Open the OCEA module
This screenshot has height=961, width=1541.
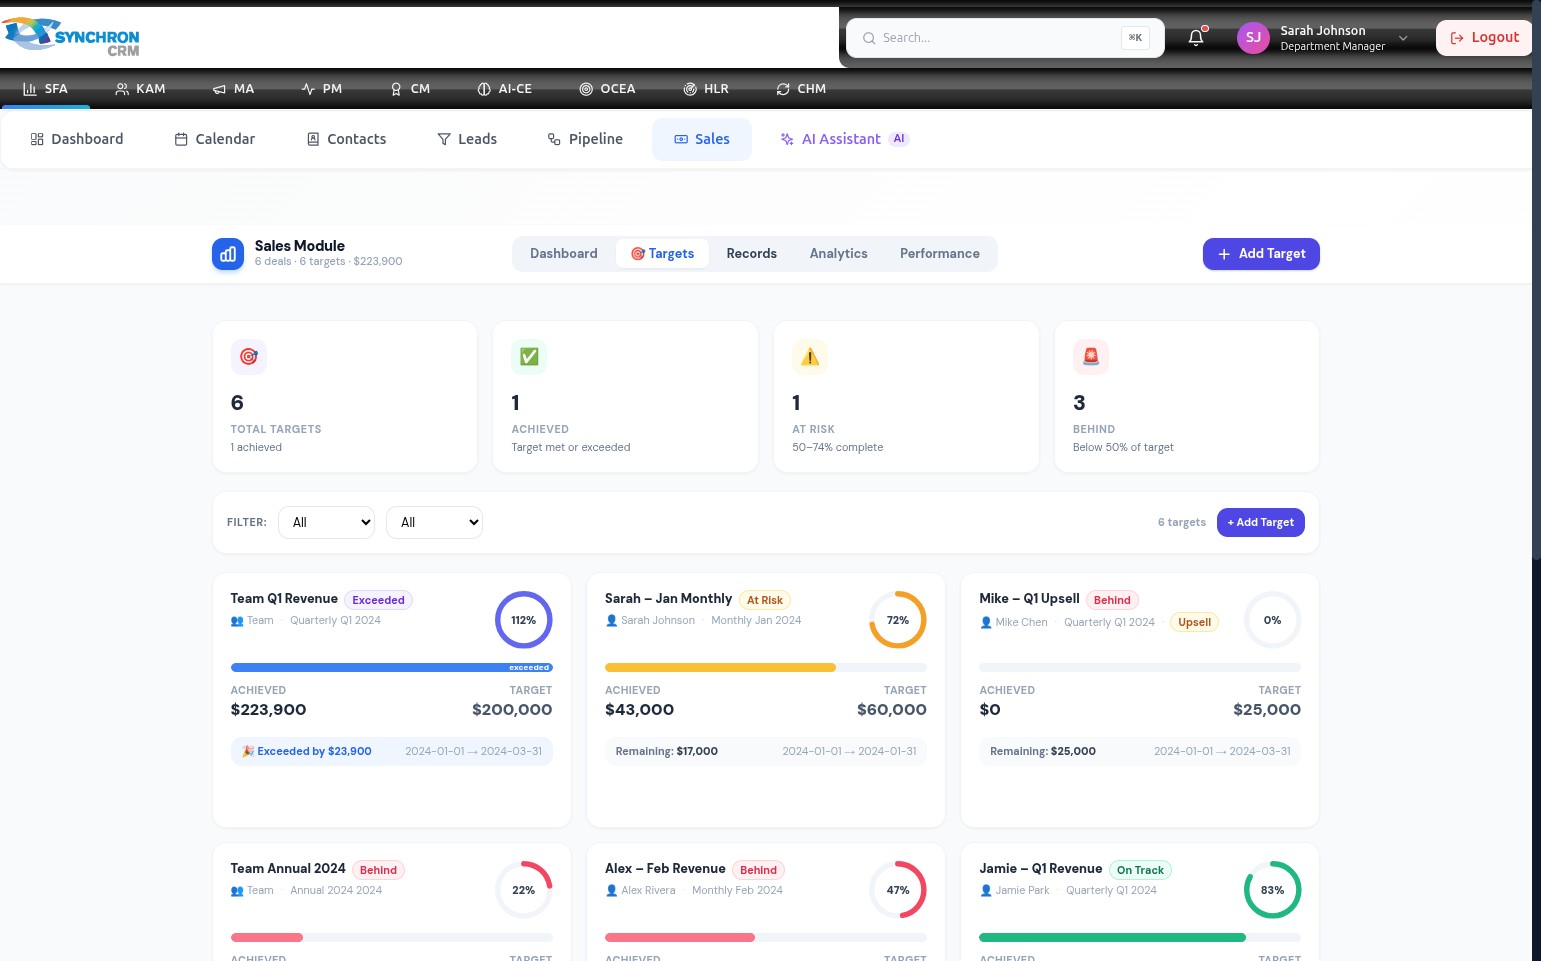(607, 89)
